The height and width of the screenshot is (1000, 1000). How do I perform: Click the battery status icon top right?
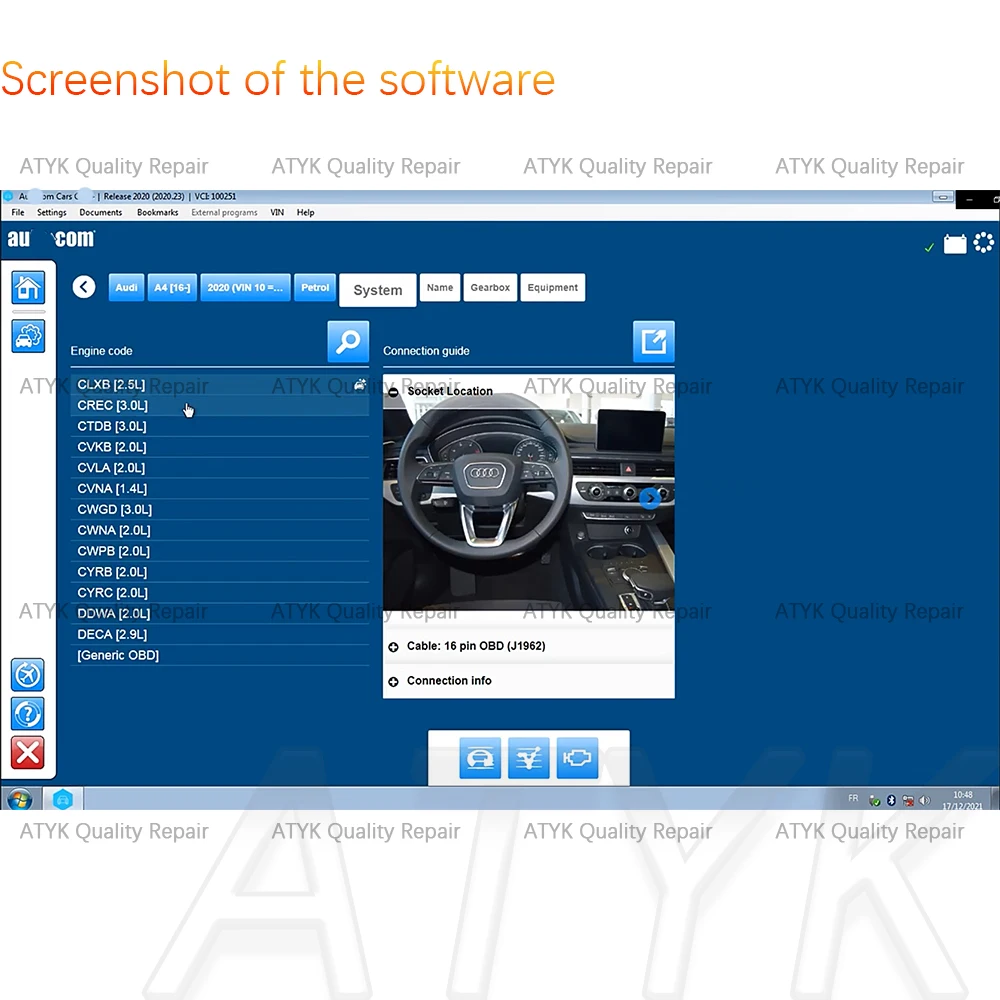point(955,244)
